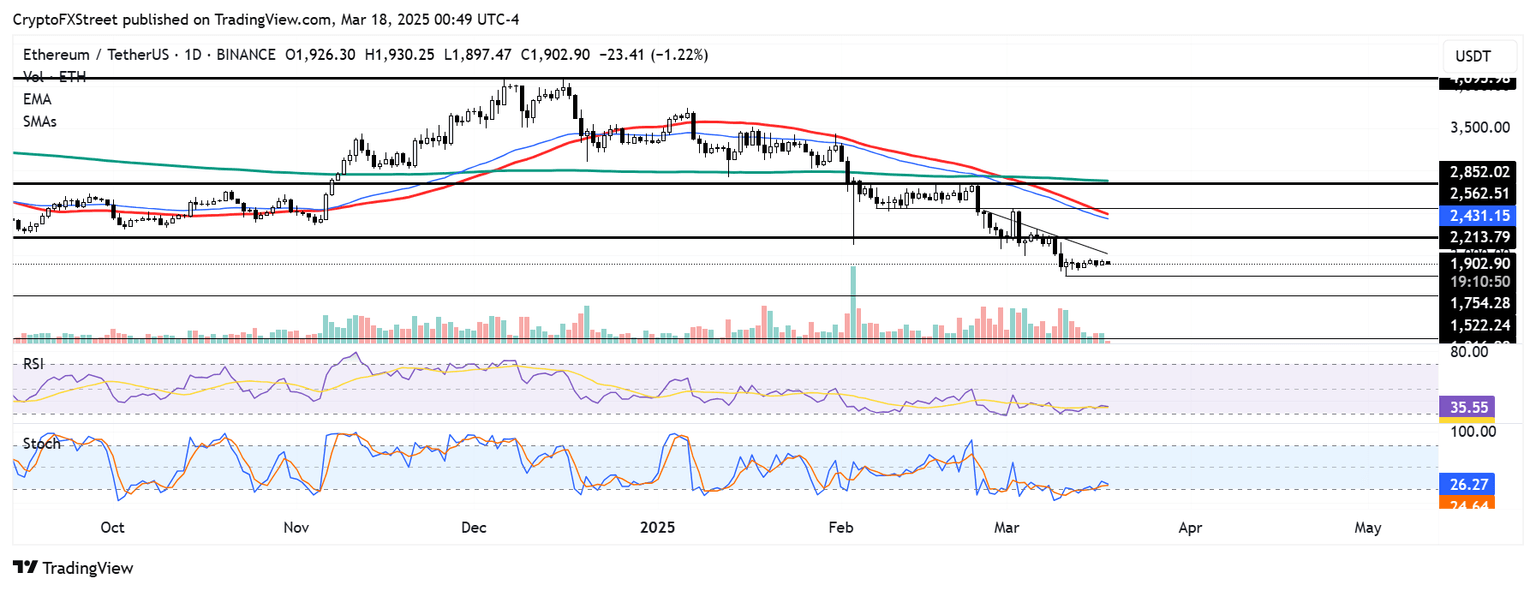This screenshot has height=590, width=1536.
Task: Toggle the EMA indicator legend
Action: (x=35, y=99)
